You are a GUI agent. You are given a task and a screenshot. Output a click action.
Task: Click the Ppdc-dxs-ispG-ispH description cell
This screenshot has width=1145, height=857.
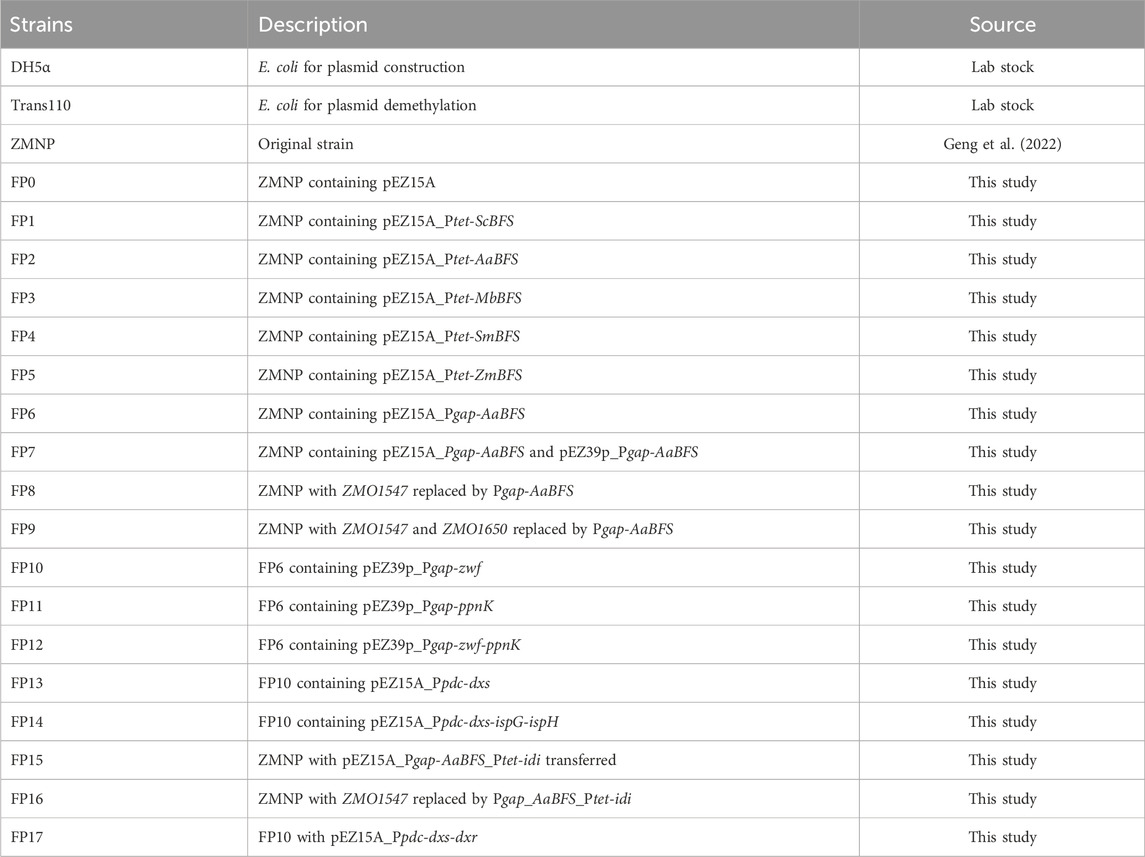(553, 722)
